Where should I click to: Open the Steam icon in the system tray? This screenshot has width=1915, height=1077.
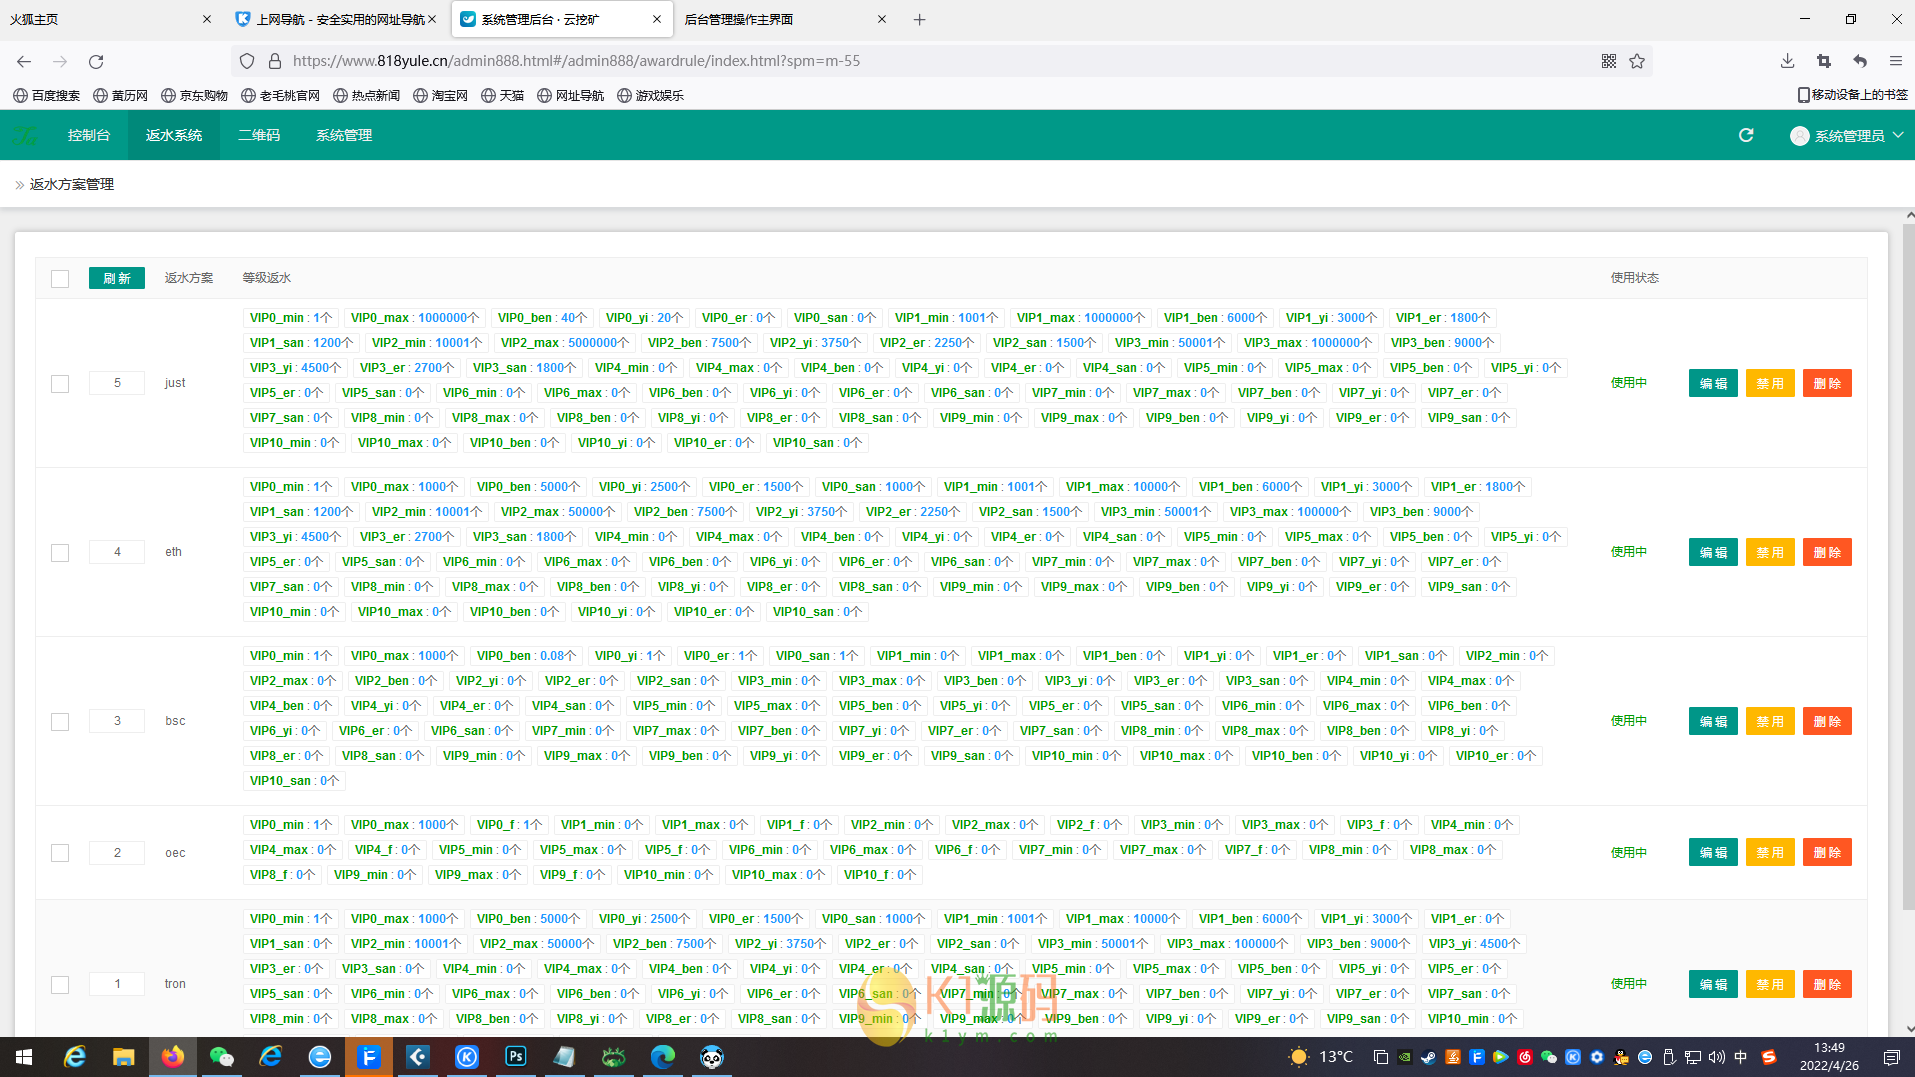click(1428, 1057)
